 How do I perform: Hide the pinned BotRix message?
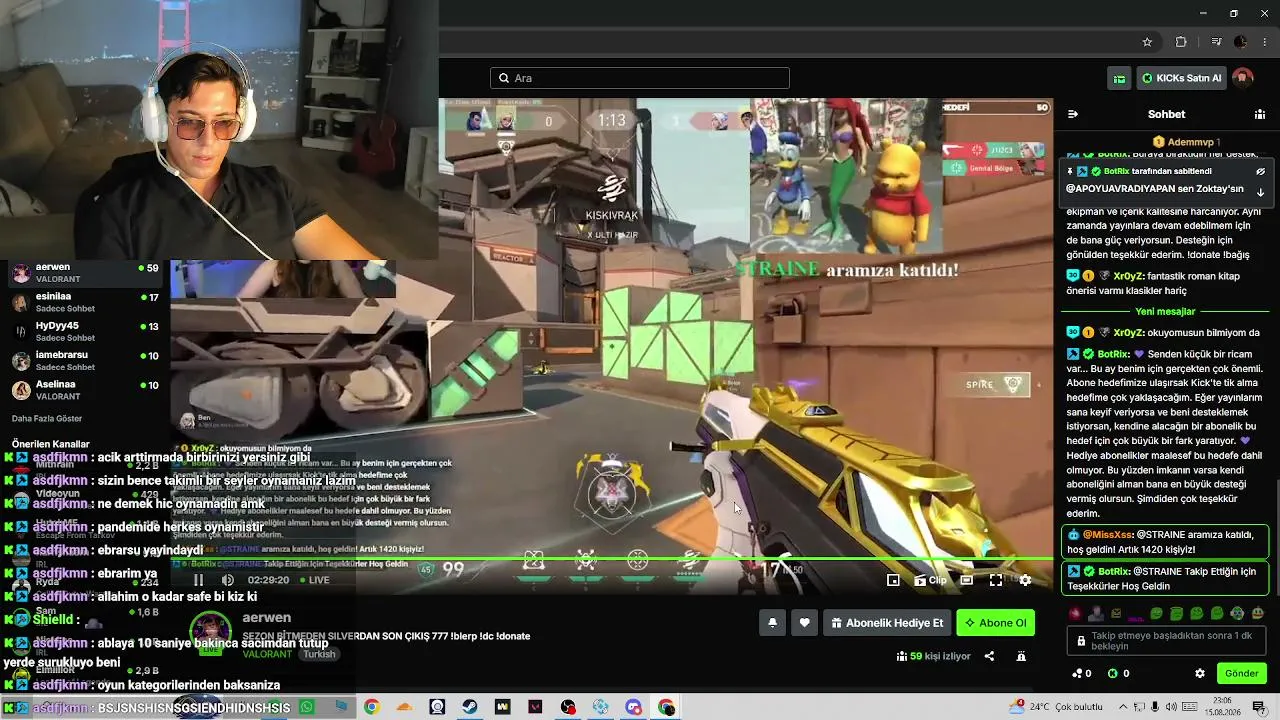tap(1261, 171)
